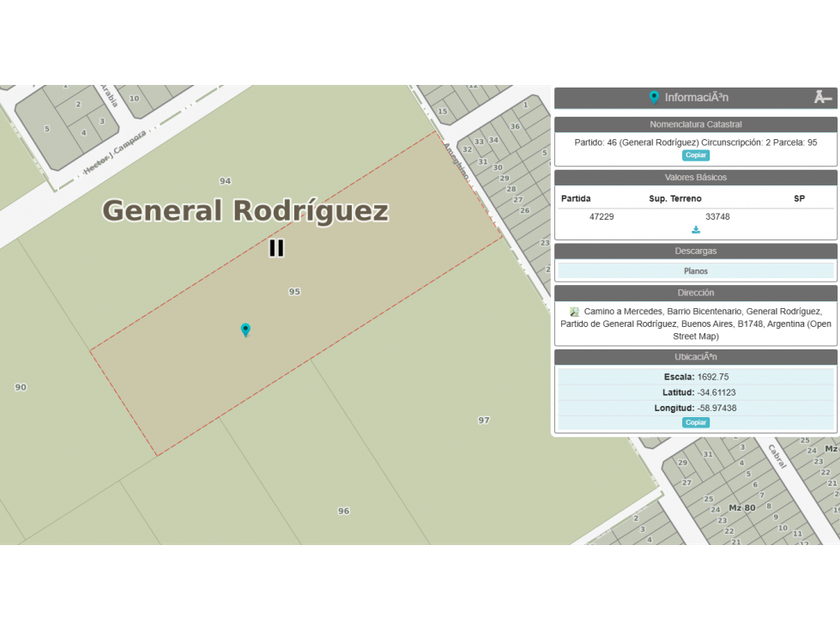The width and height of the screenshot is (840, 630).
Task: Click the Valores Básicos section header
Action: [x=695, y=177]
